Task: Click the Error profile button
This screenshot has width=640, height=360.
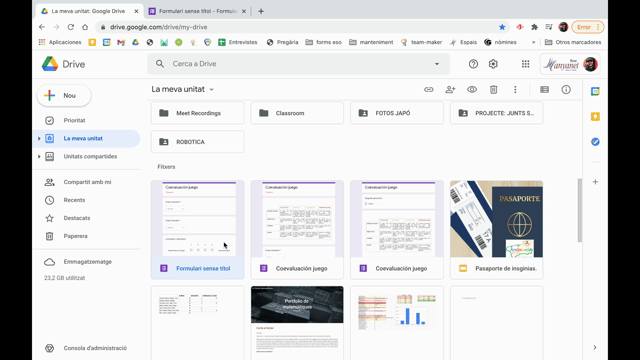Action: (x=588, y=27)
